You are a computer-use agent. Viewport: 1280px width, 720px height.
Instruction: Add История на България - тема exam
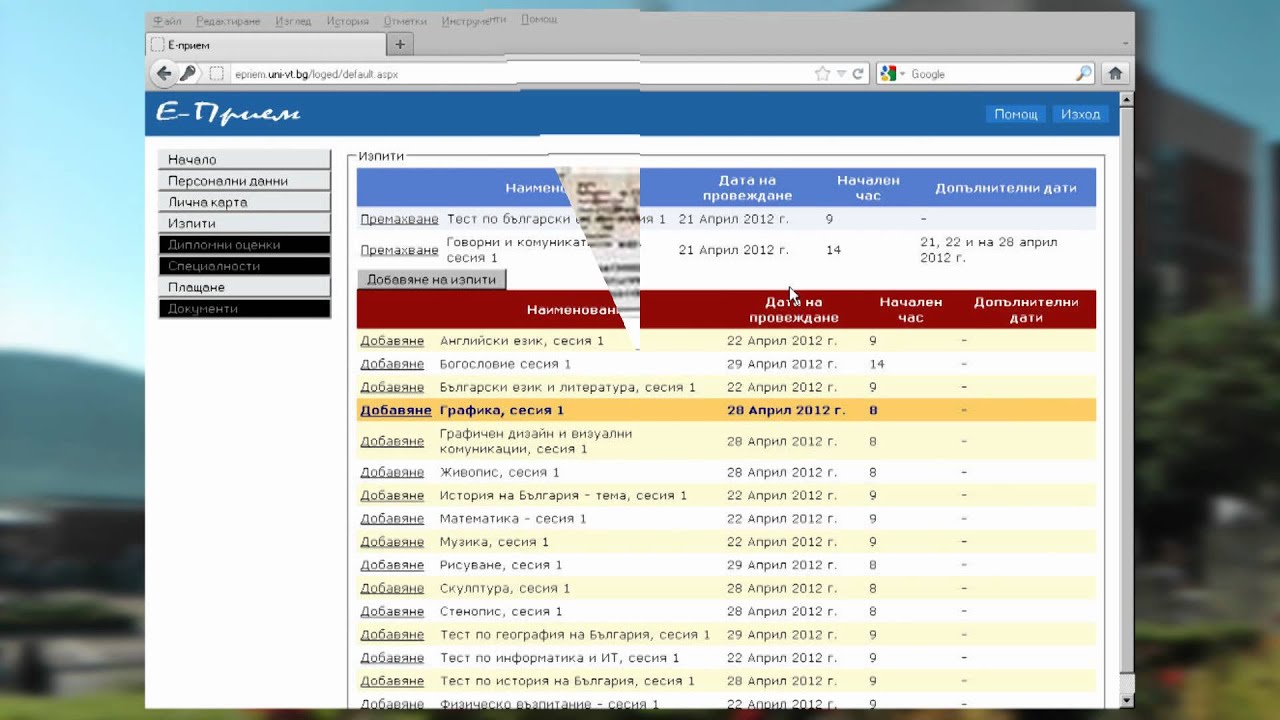[x=392, y=495]
